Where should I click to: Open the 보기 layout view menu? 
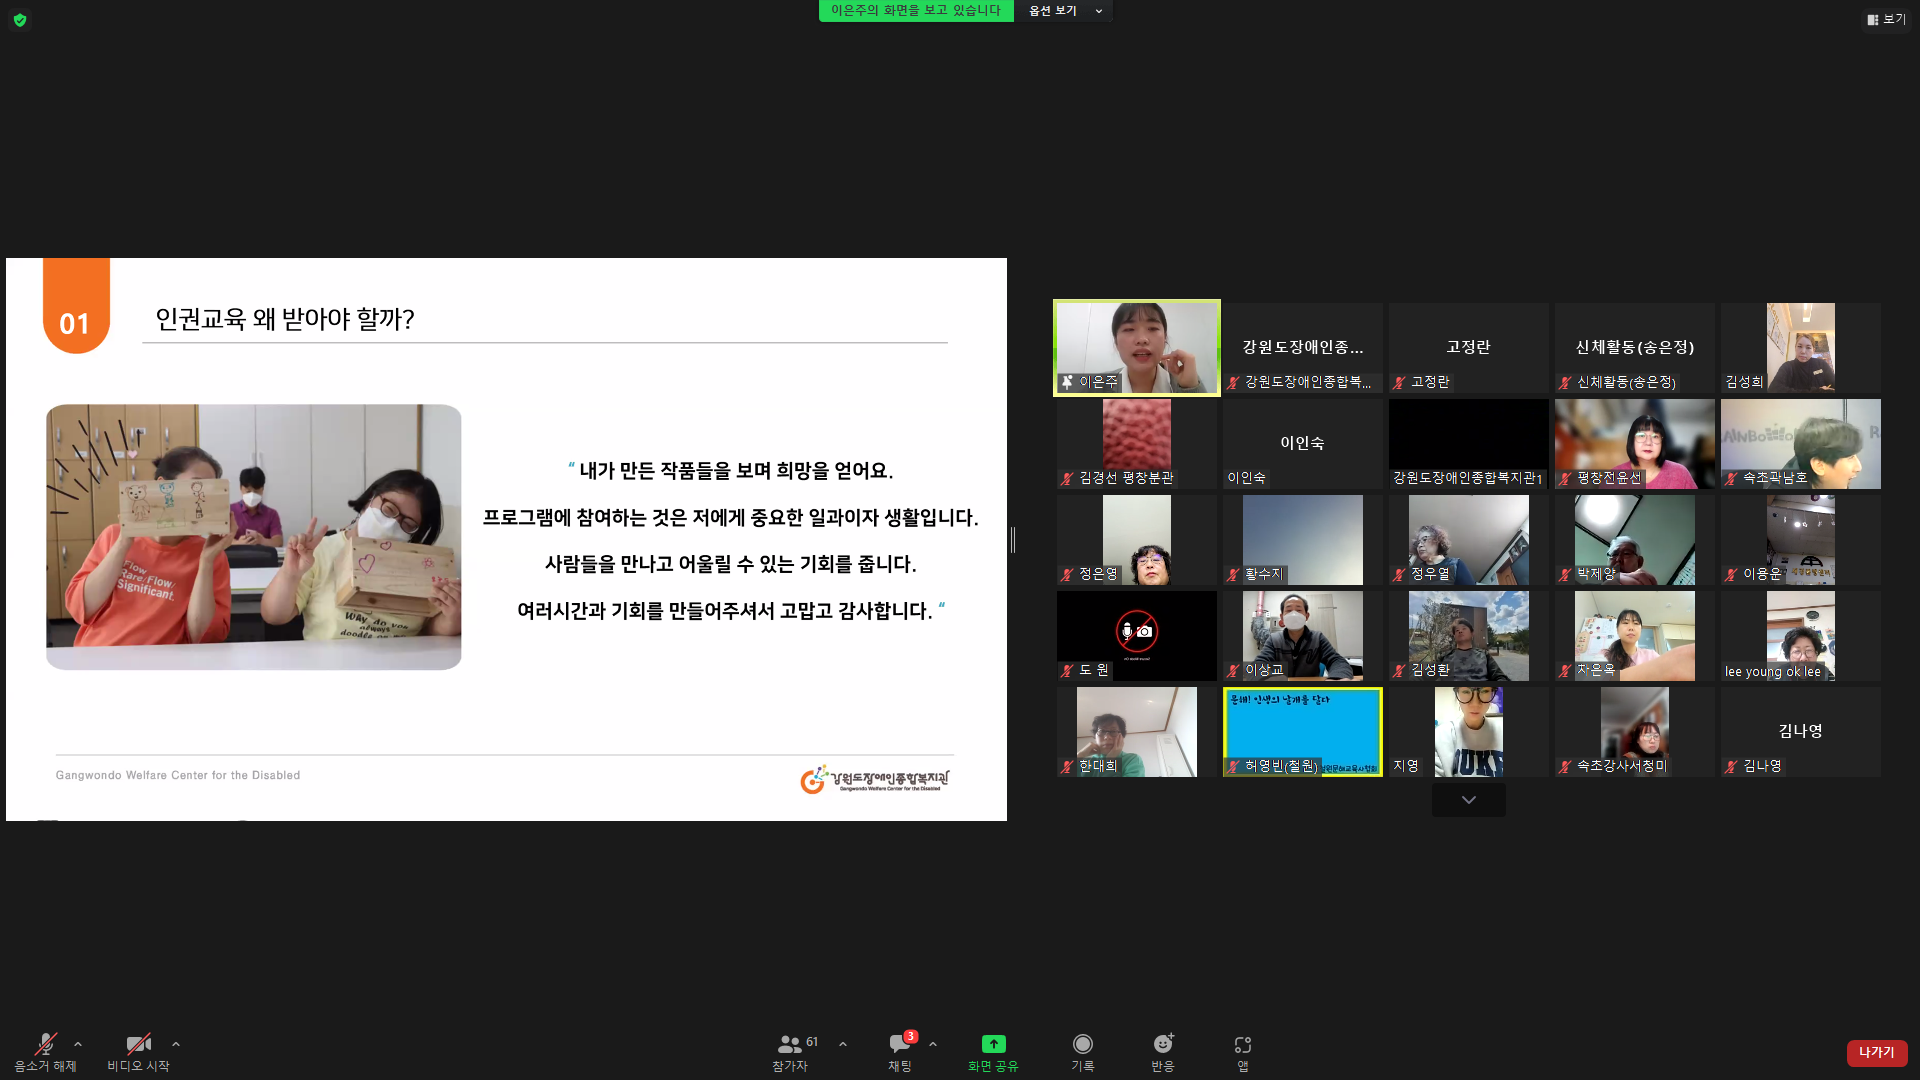(x=1886, y=19)
